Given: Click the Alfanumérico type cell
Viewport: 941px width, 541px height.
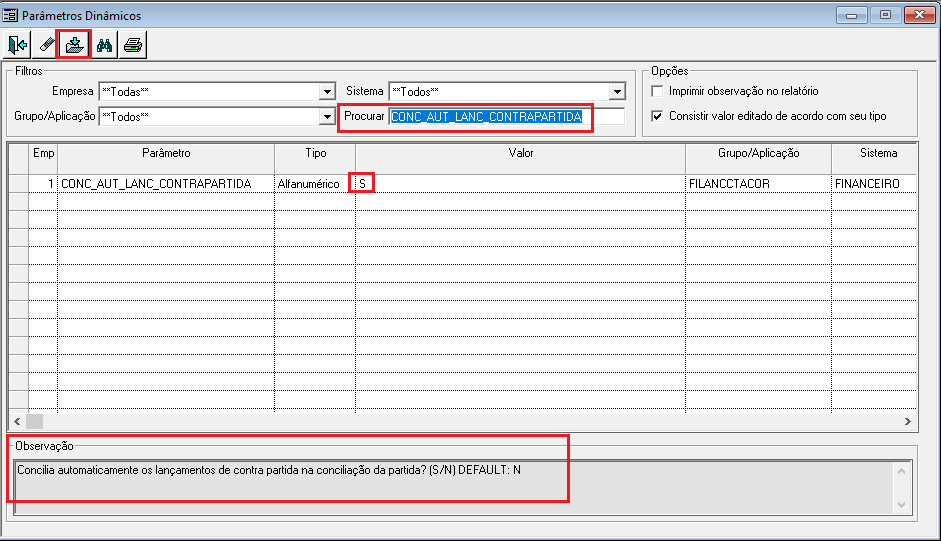Looking at the screenshot, I should (315, 184).
